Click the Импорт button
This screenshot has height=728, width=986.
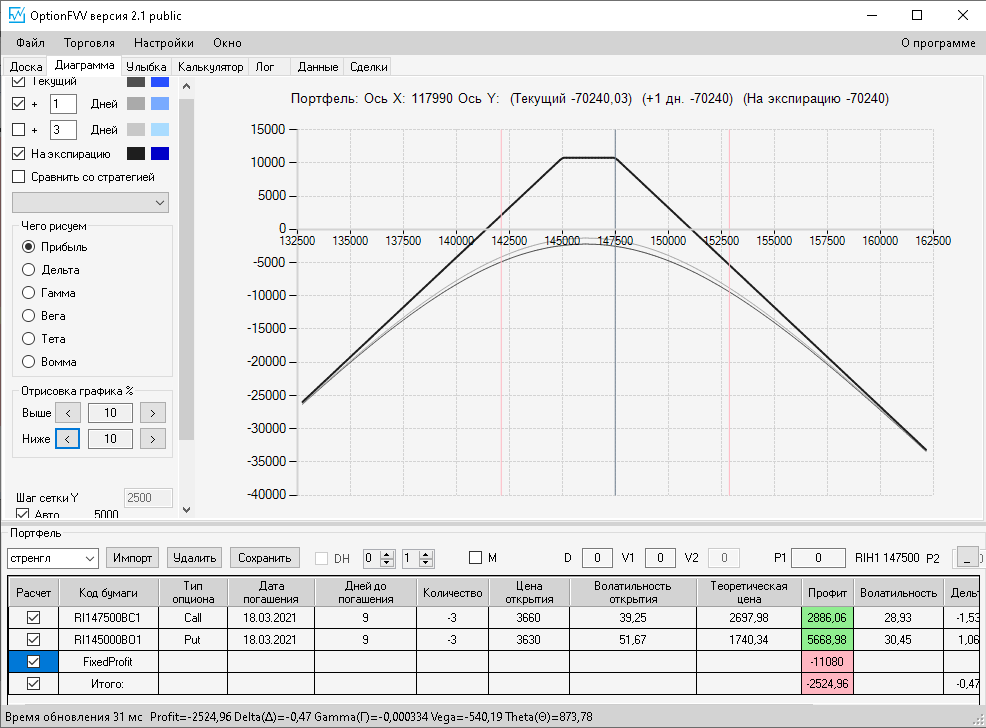133,558
